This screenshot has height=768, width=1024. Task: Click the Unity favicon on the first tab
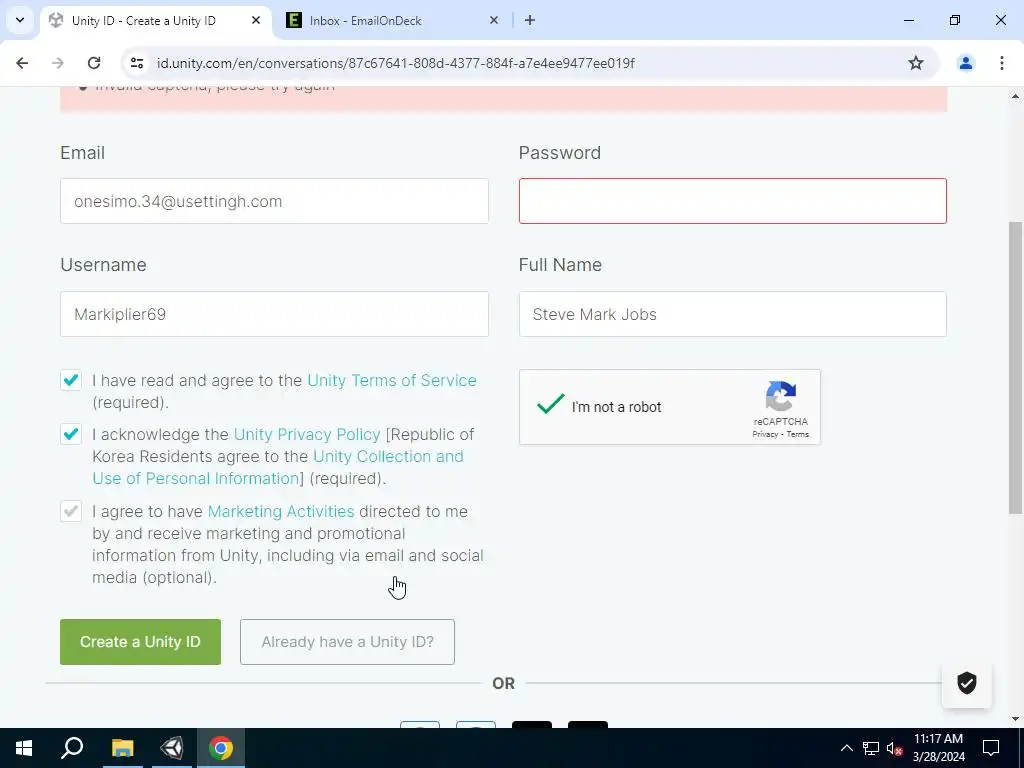coord(56,20)
